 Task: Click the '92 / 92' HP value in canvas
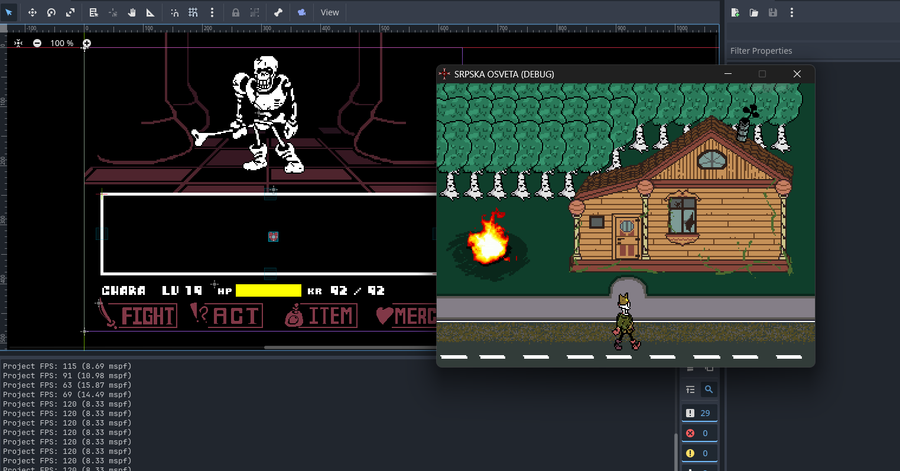tap(357, 291)
